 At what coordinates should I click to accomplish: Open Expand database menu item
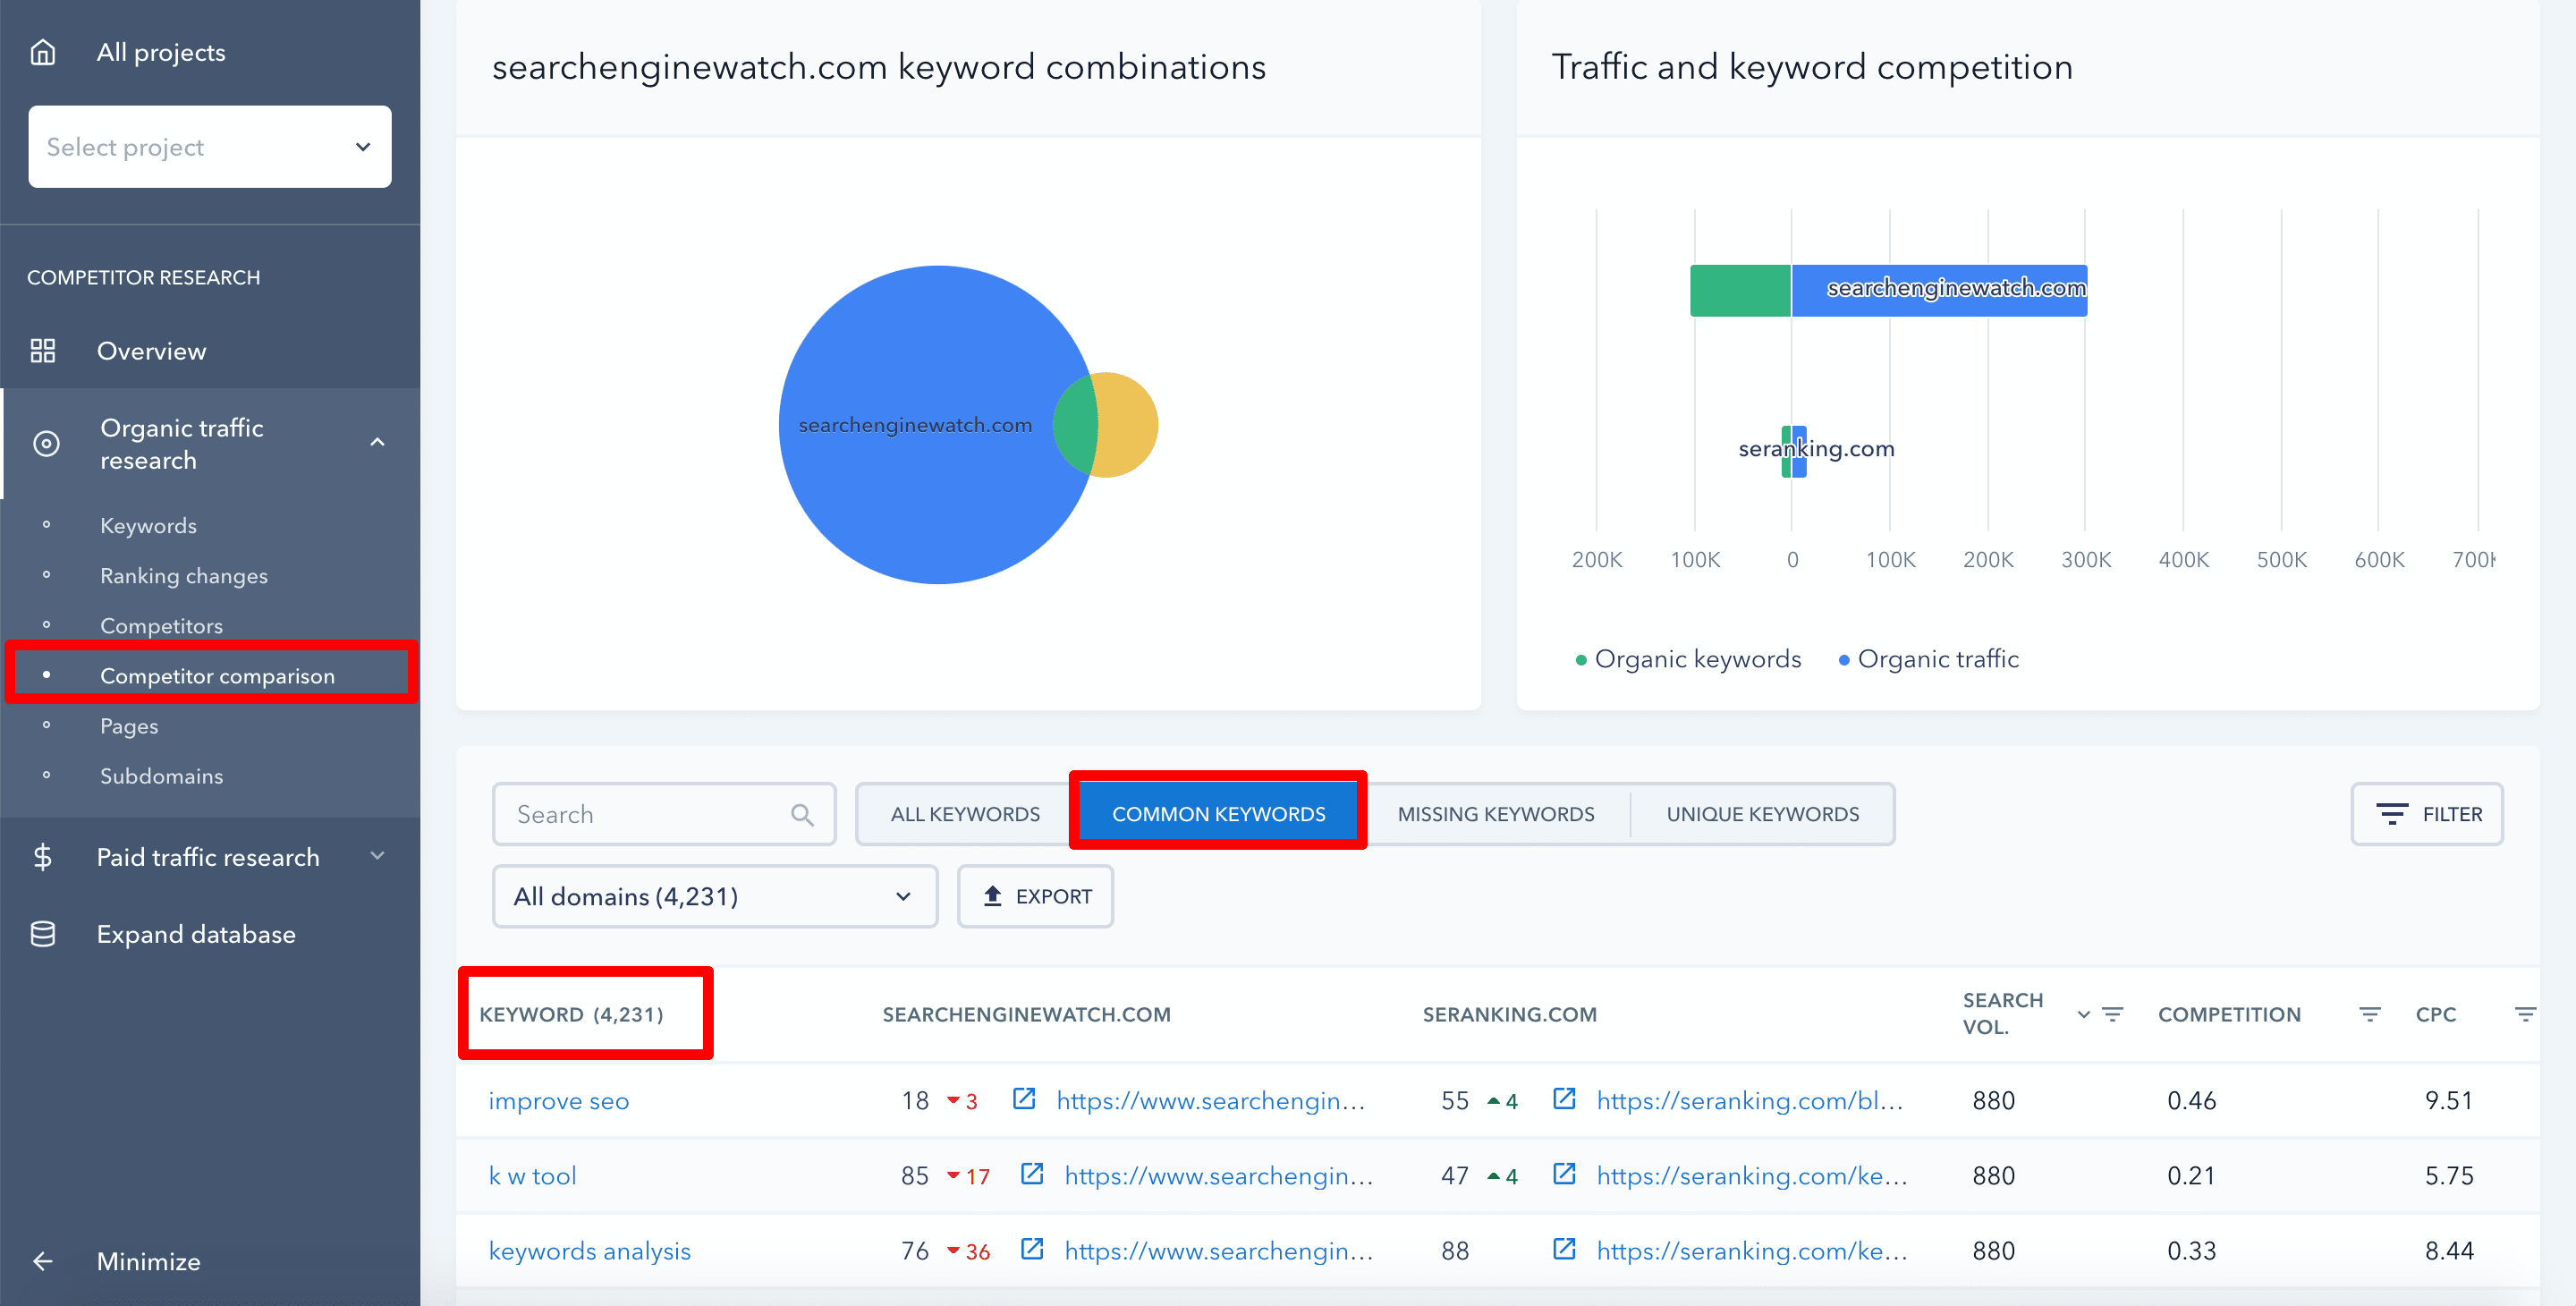pyautogui.click(x=196, y=934)
